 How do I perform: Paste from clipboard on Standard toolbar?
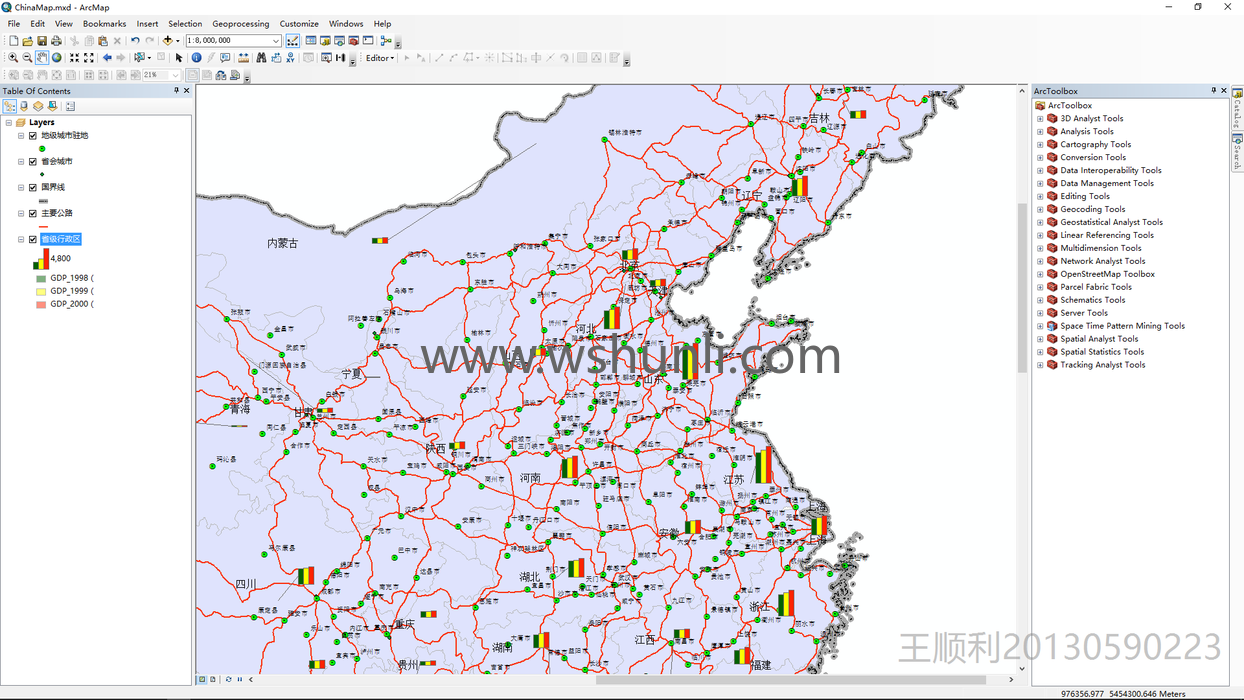pos(103,41)
